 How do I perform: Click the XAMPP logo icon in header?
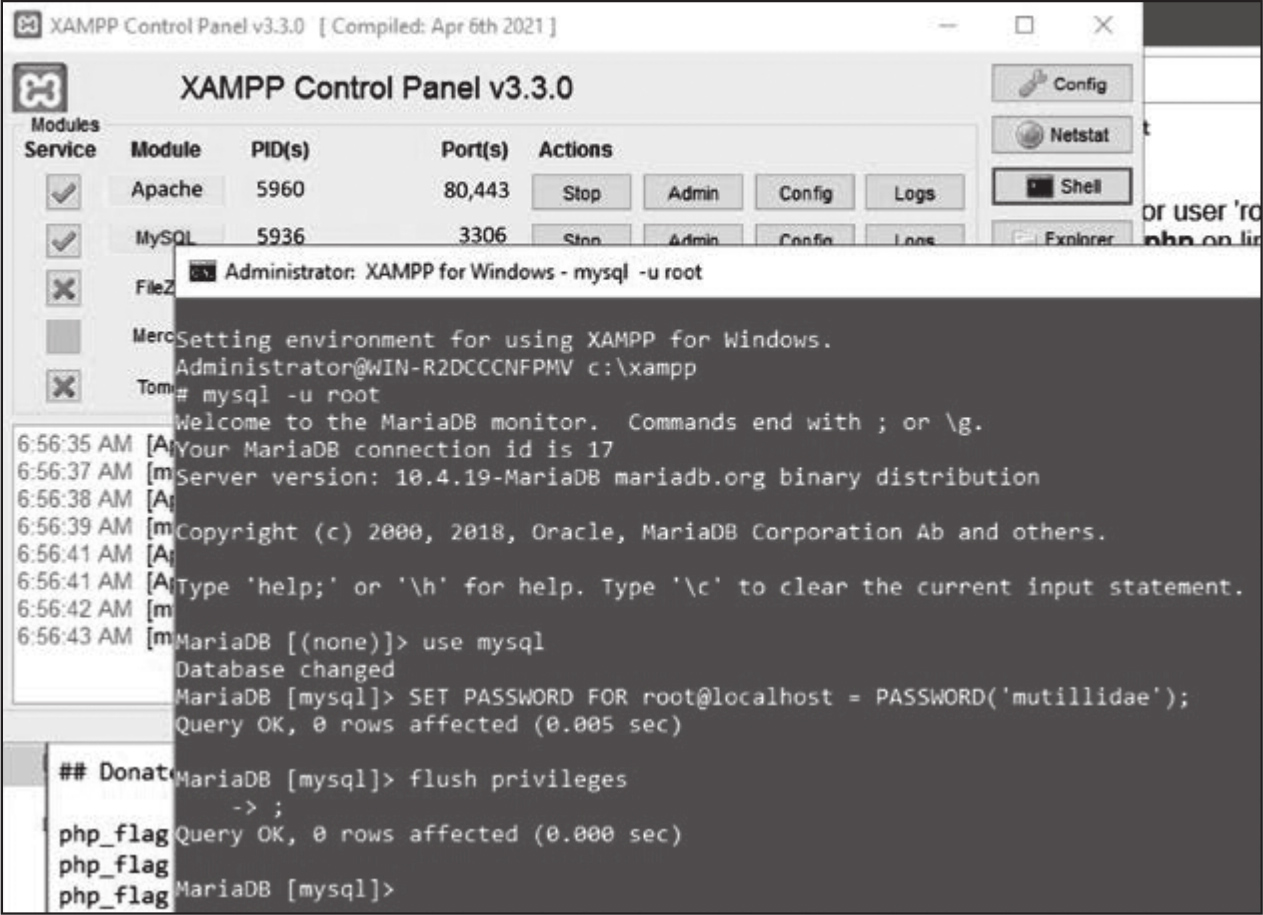(x=41, y=88)
